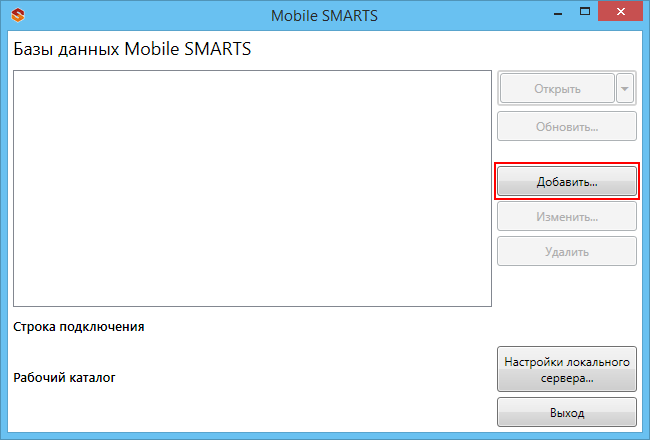650x440 pixels.
Task: Click the Рабочий каталог label
Action: click(64, 377)
